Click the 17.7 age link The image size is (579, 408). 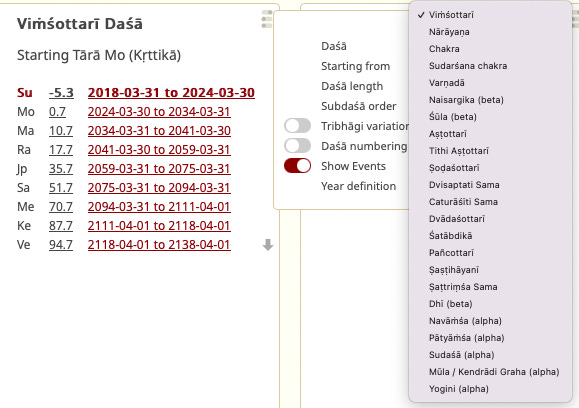point(61,150)
